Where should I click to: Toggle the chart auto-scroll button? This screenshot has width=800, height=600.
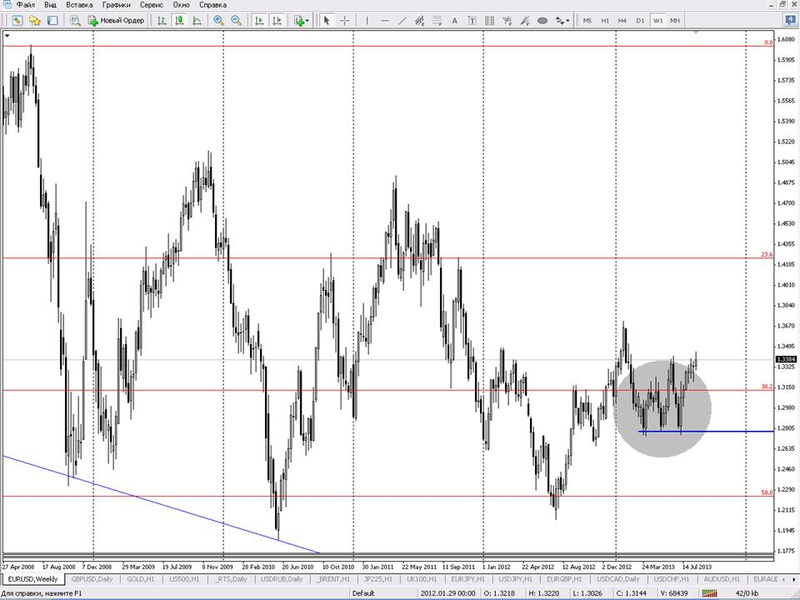(259, 21)
